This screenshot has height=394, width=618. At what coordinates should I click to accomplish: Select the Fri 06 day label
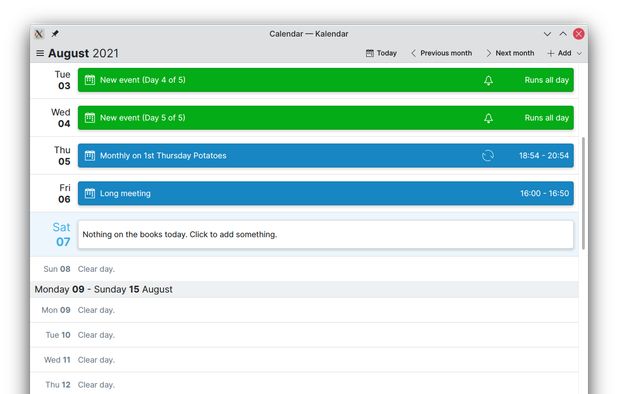tap(64, 193)
